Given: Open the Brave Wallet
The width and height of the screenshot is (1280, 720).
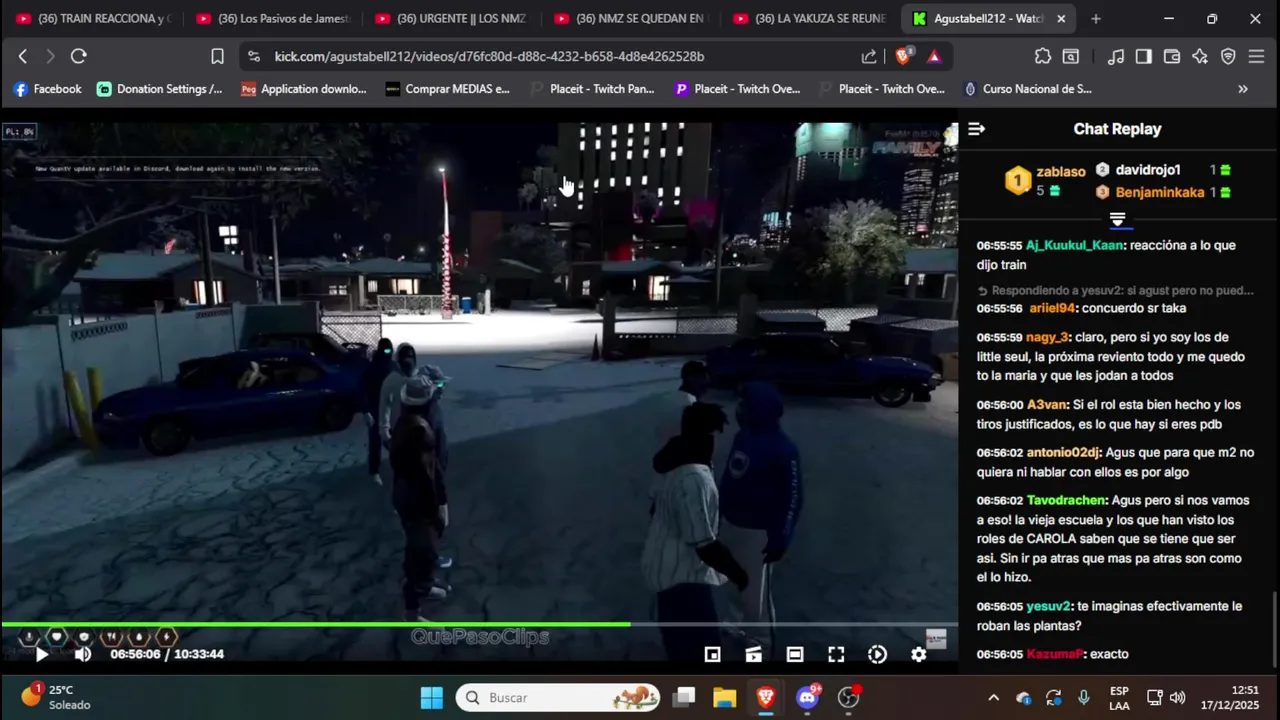Looking at the screenshot, I should [1172, 57].
